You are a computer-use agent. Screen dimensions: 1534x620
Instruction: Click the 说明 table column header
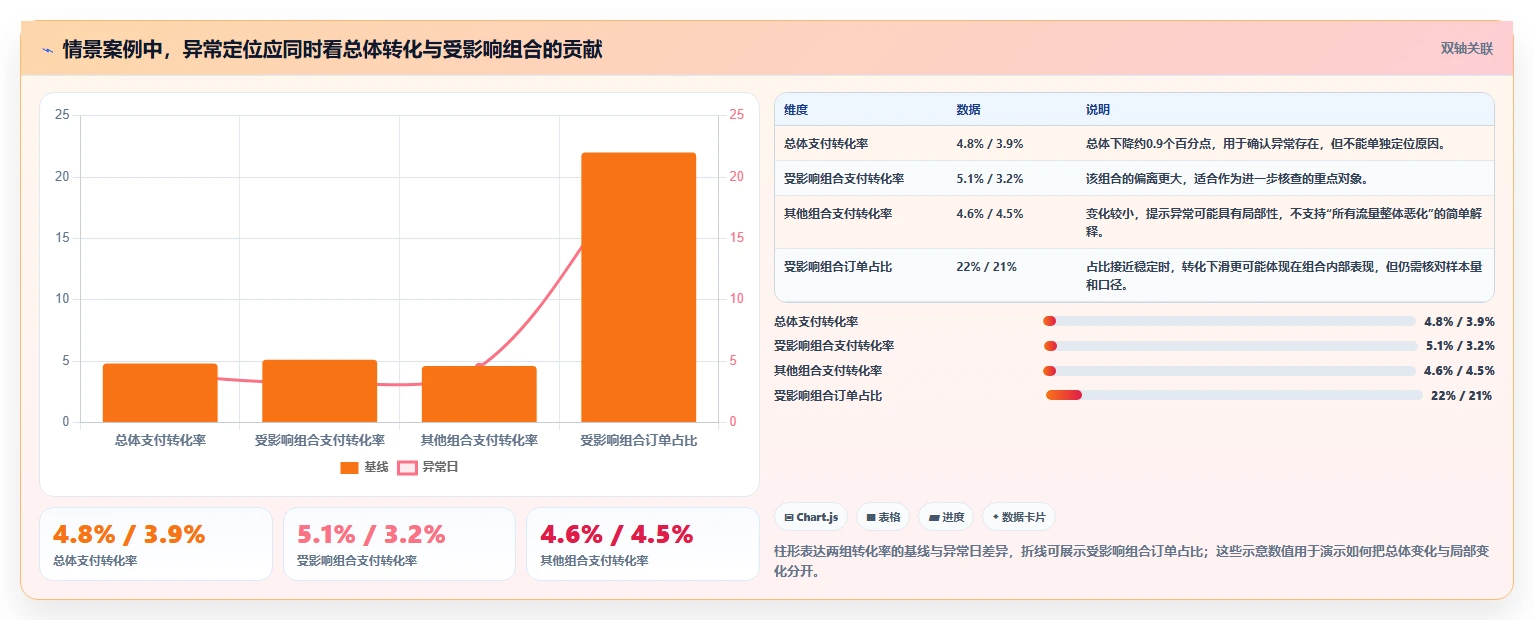pos(1098,109)
